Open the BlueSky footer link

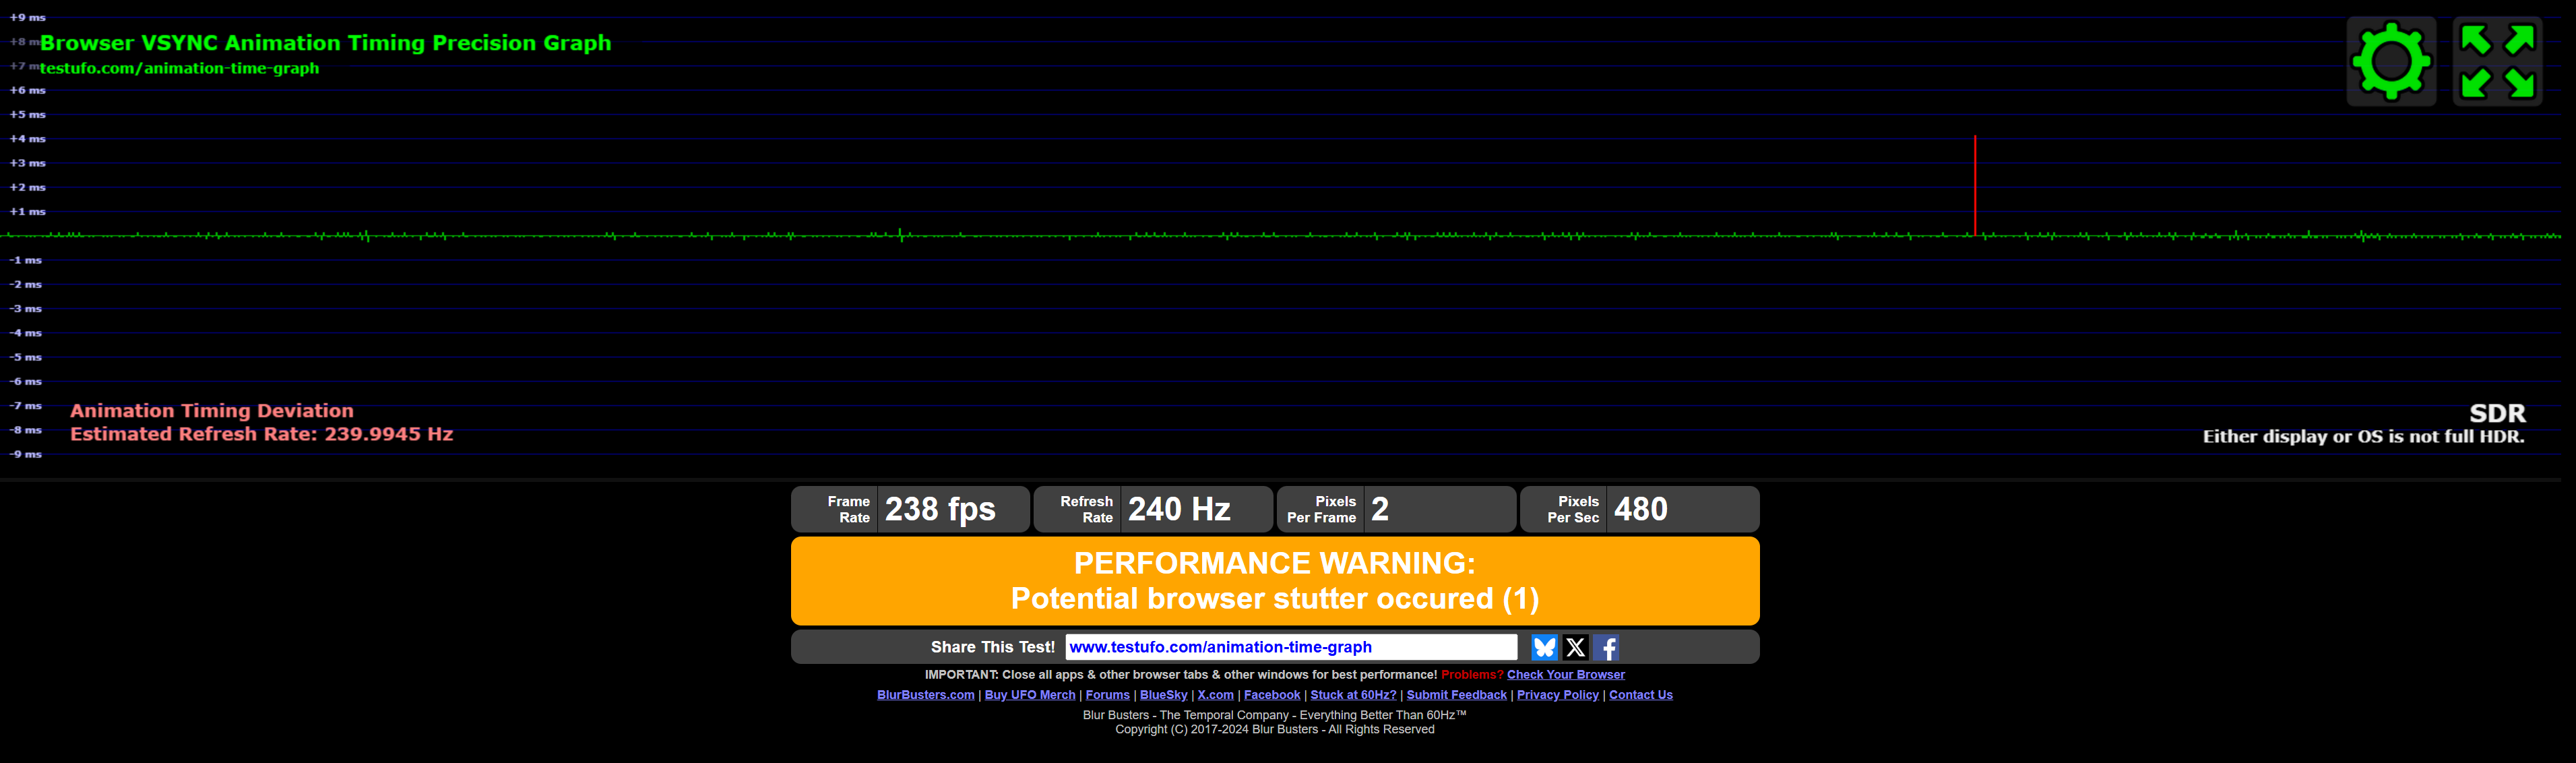point(1163,695)
